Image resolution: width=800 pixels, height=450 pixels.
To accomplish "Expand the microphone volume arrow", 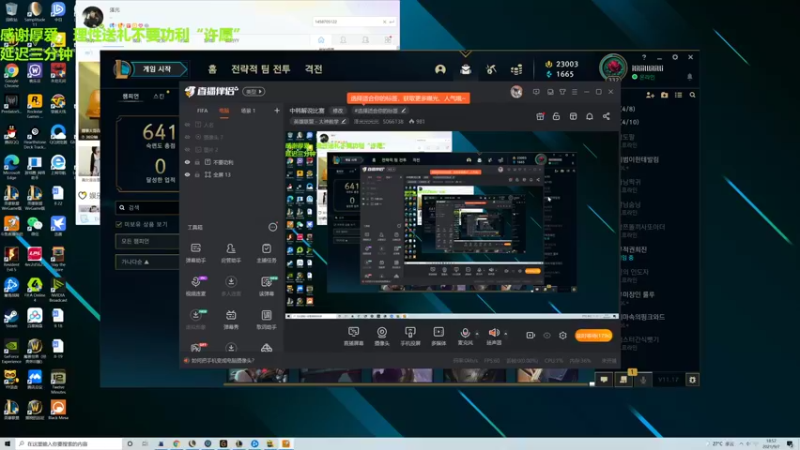I will (477, 334).
